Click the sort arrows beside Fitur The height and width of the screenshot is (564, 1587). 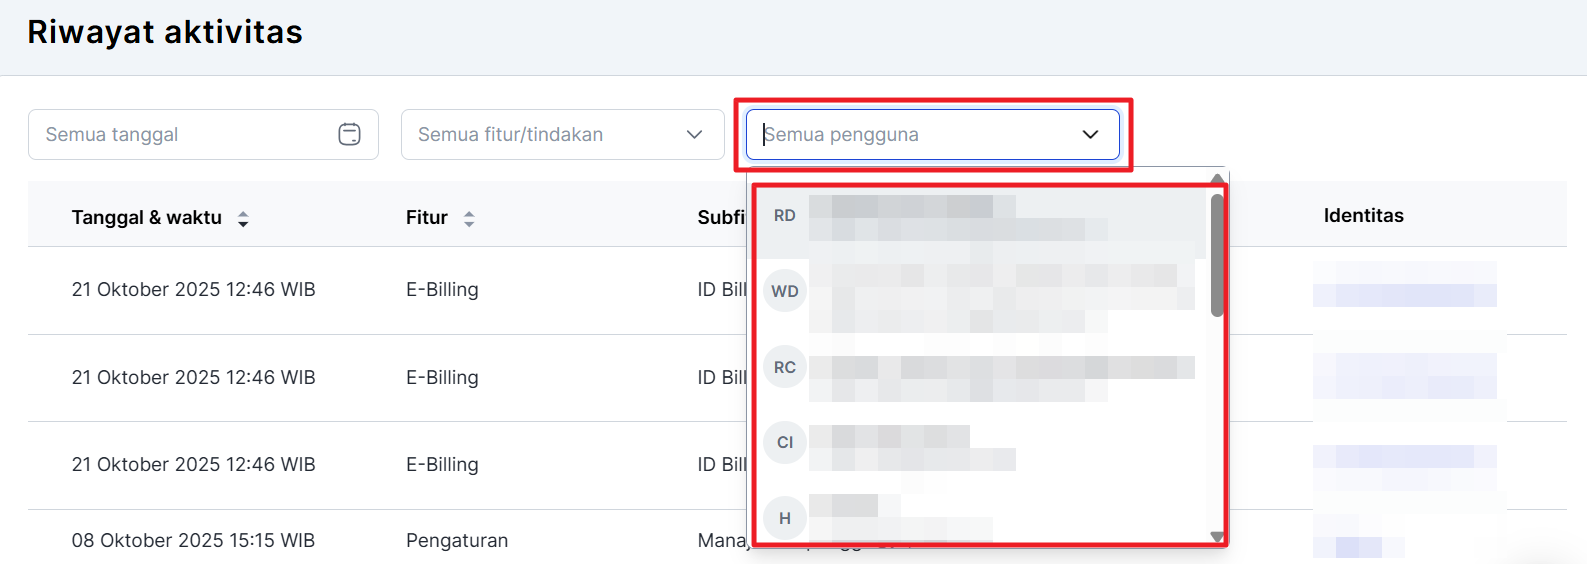(x=469, y=219)
